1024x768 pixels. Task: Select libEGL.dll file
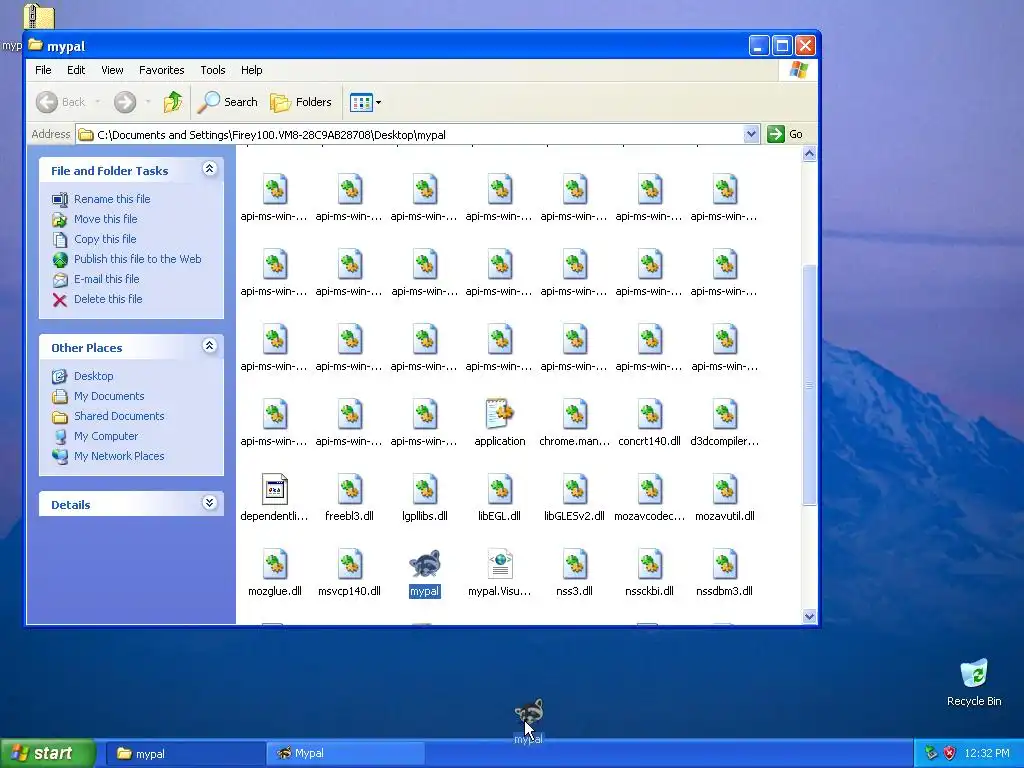500,497
